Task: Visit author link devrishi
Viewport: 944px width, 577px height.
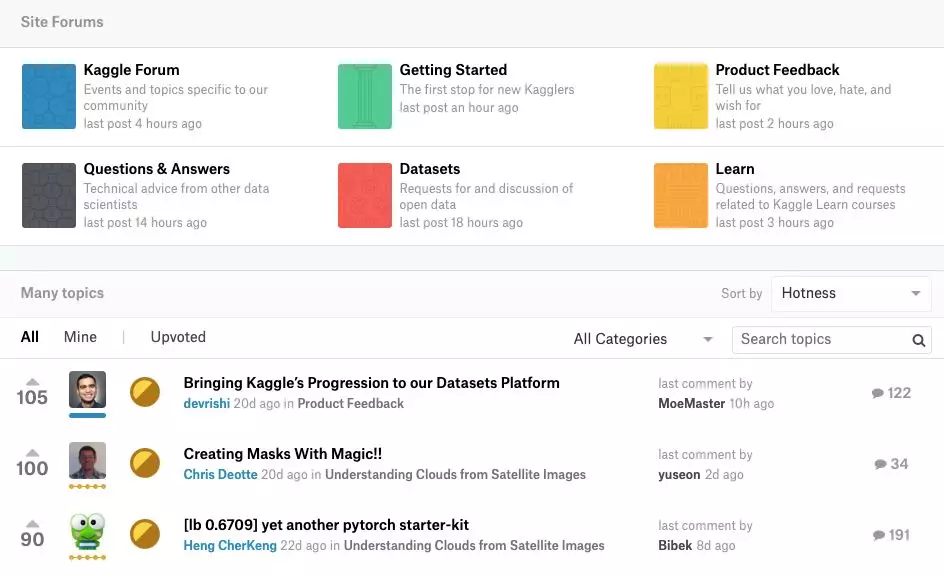Action: [206, 404]
